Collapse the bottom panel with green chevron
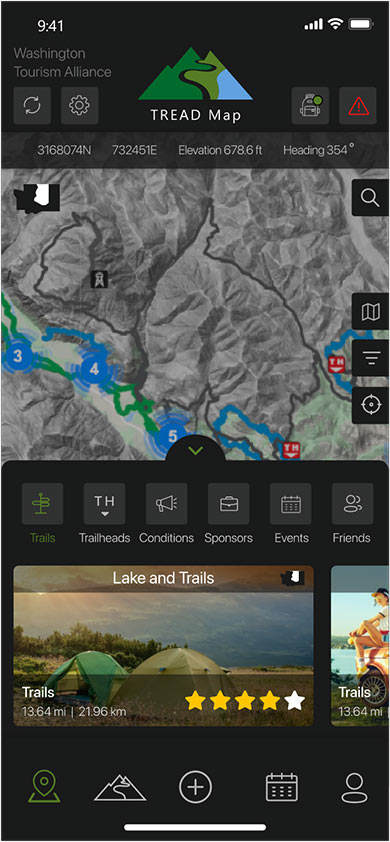Image resolution: width=390 pixels, height=842 pixels. click(x=196, y=450)
